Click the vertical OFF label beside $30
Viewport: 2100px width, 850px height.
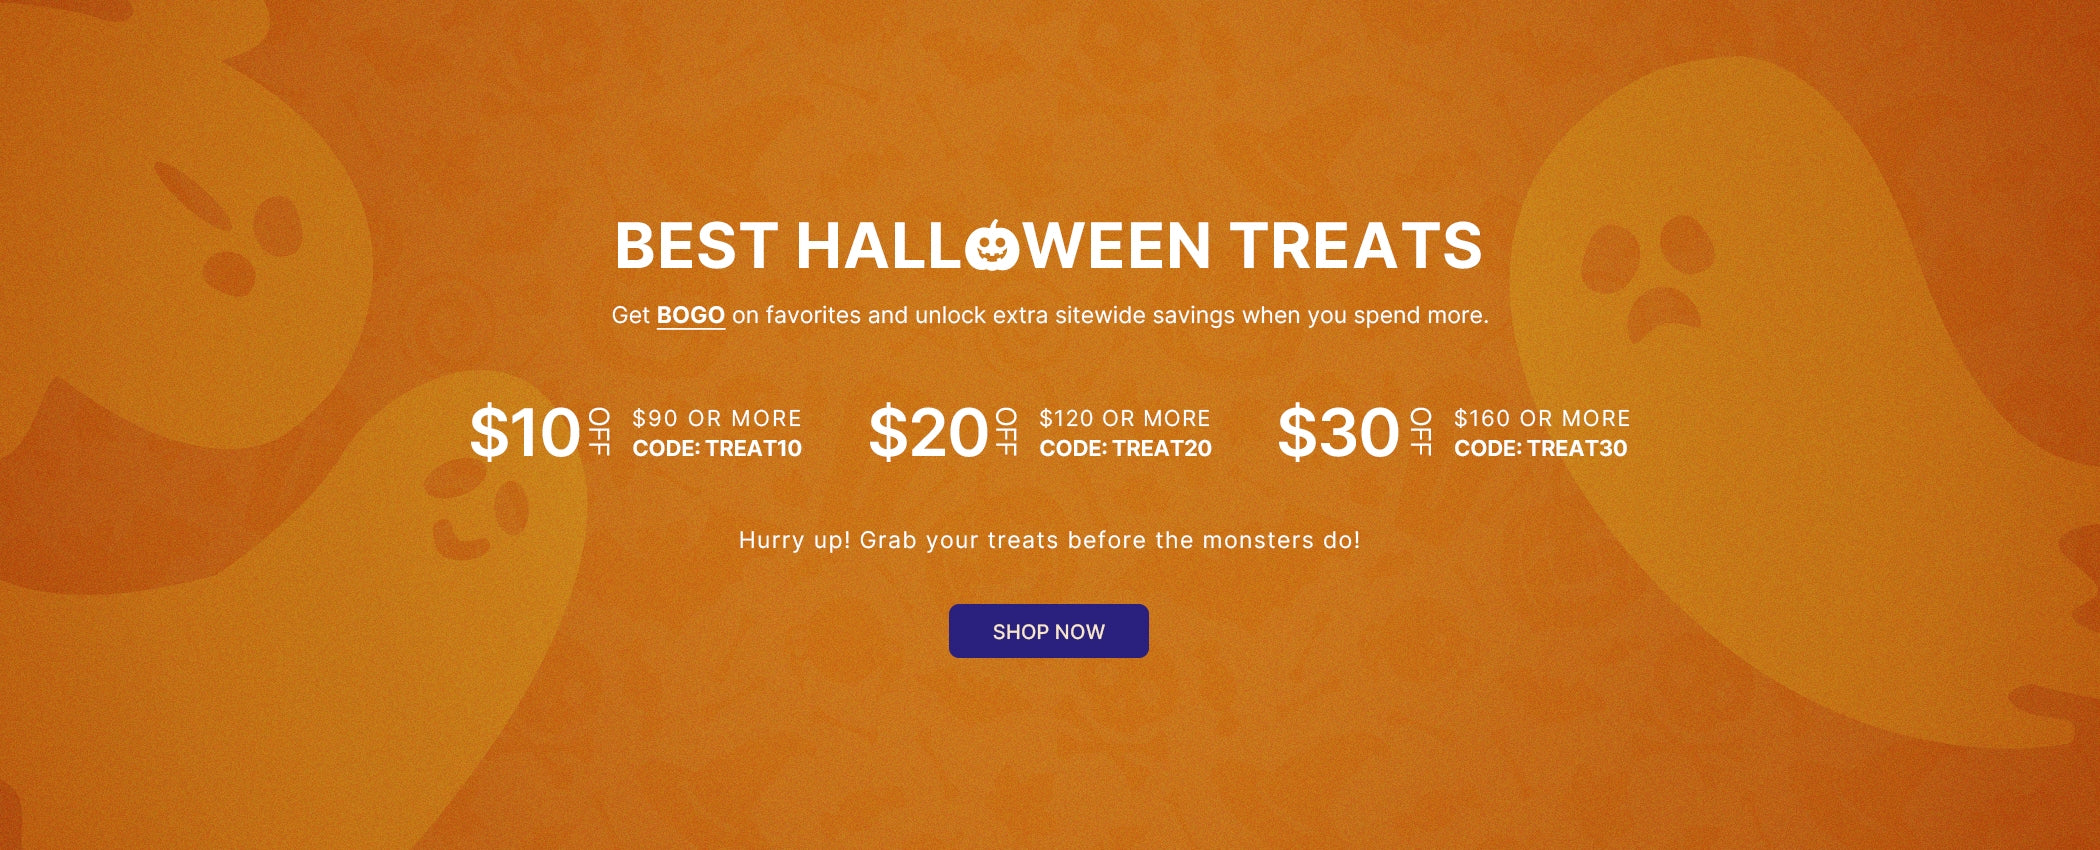1420,431
